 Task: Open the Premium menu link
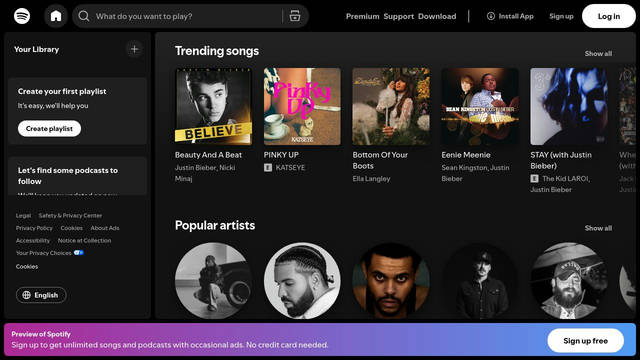362,16
